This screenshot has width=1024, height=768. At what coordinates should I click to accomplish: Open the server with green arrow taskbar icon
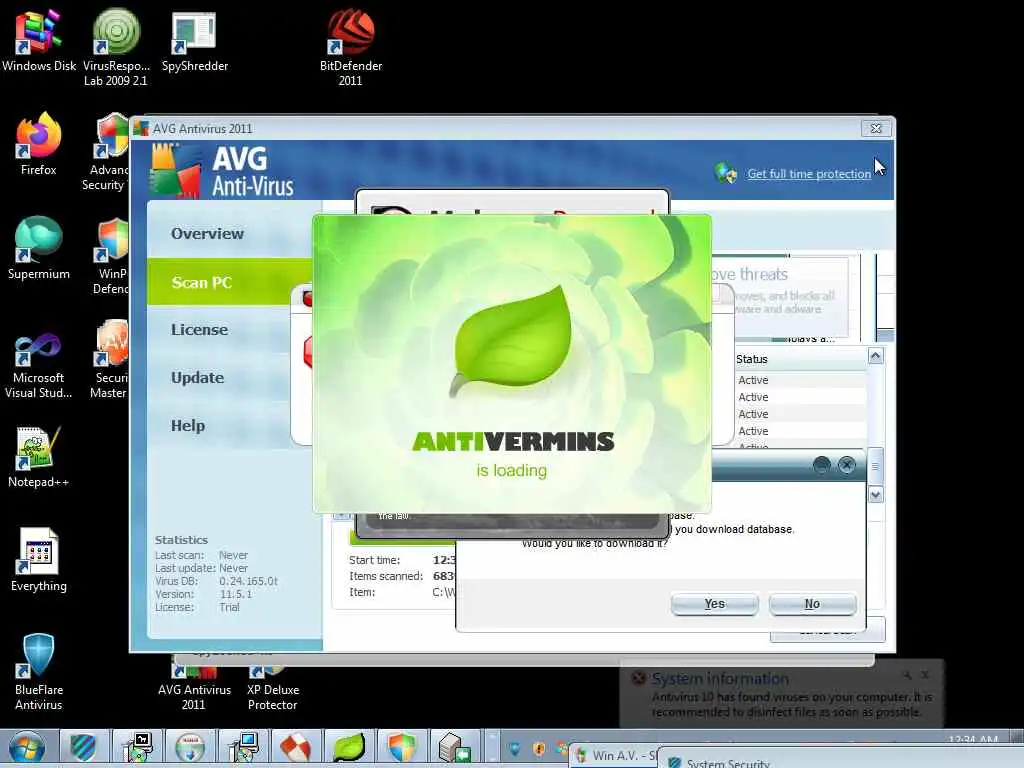click(454, 748)
